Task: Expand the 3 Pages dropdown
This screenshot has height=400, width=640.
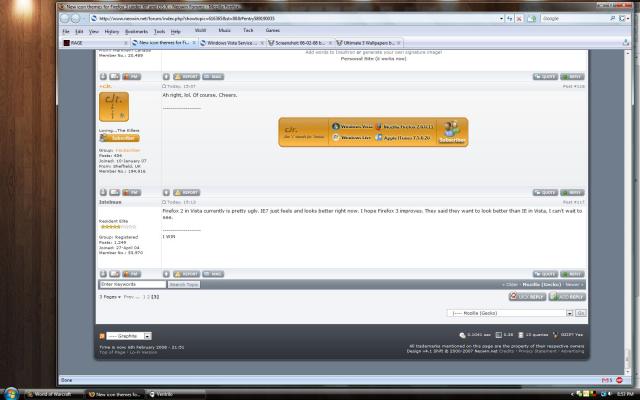Action: 110,297
